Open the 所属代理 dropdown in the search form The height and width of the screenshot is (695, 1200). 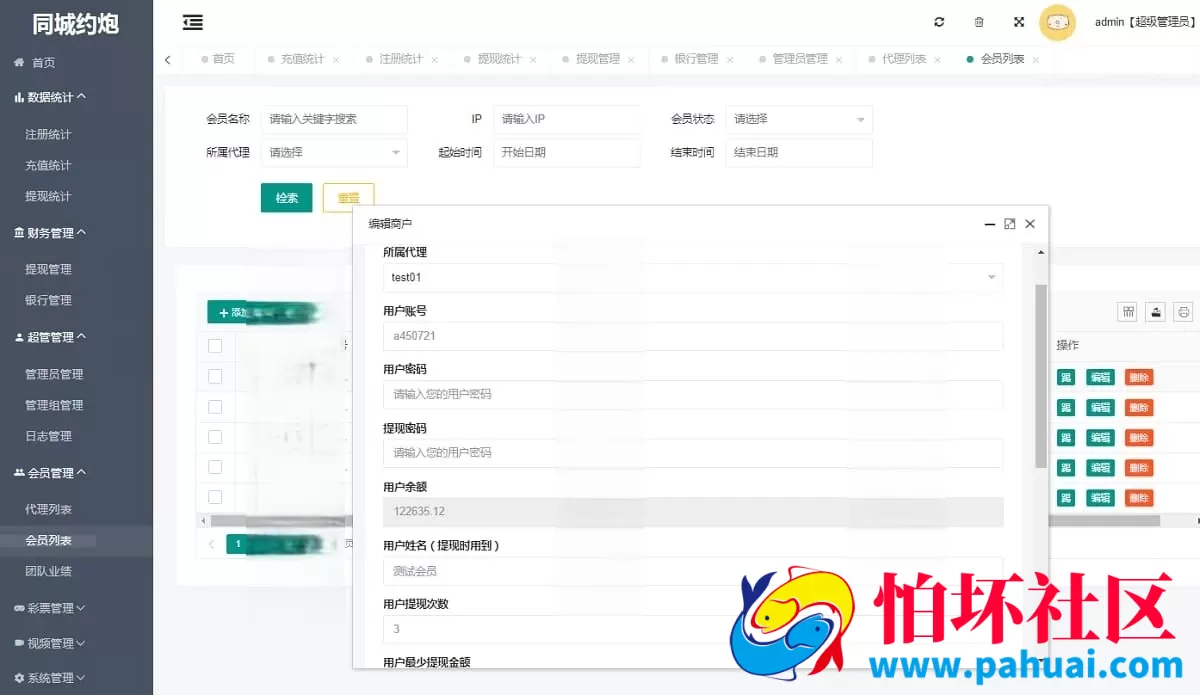tap(333, 154)
